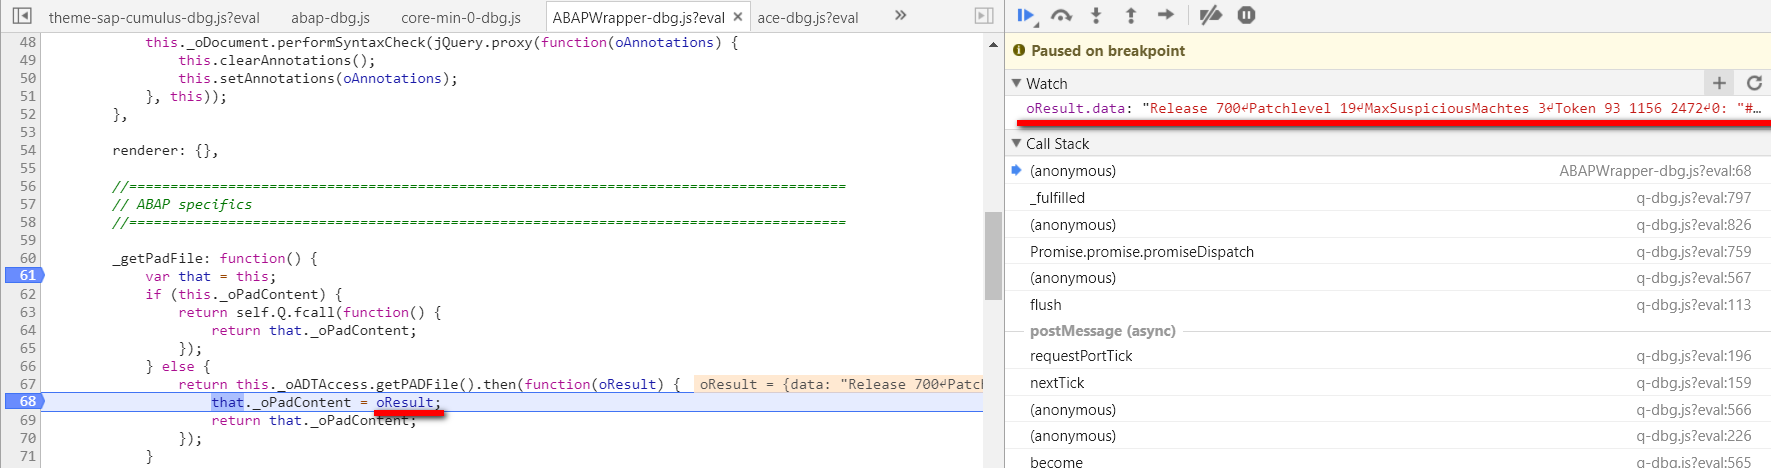Select the anonymous frame at q-dbg.js?eval:226
This screenshot has width=1771, height=468.
[x=1388, y=436]
